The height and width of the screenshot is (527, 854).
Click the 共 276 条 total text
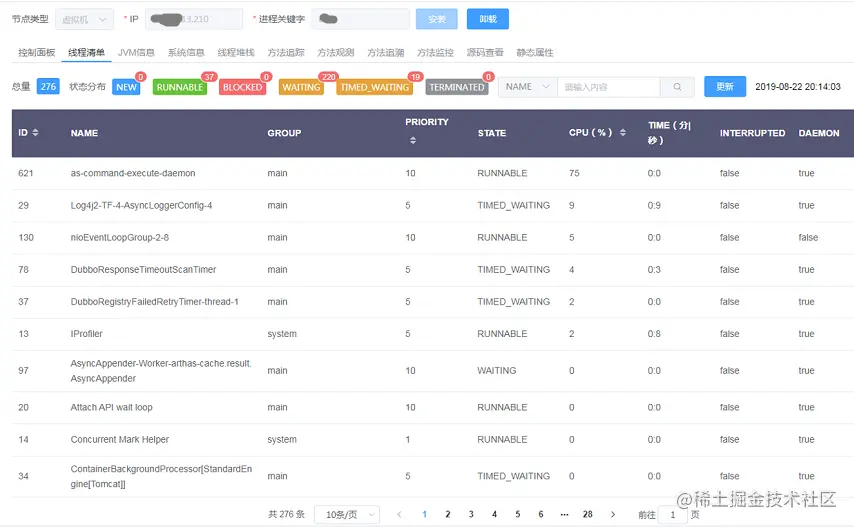point(286,514)
